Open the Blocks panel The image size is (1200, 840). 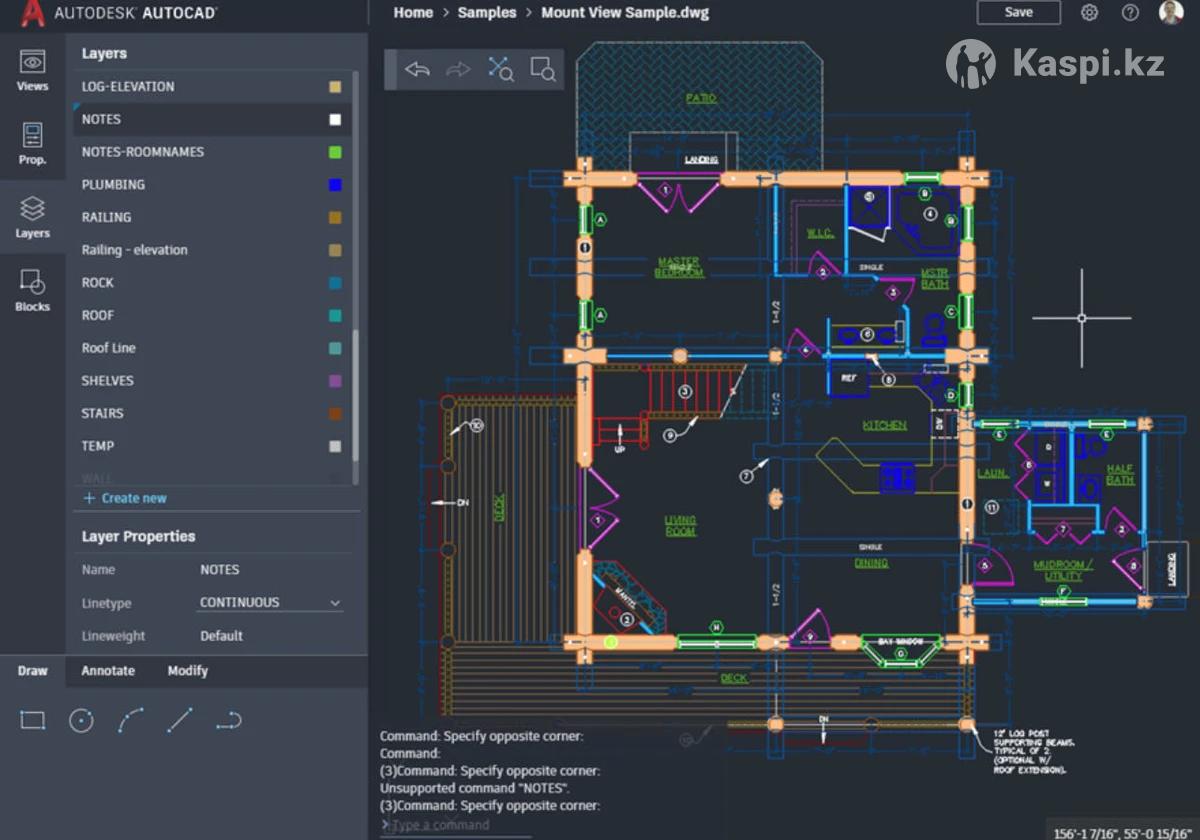click(x=32, y=291)
